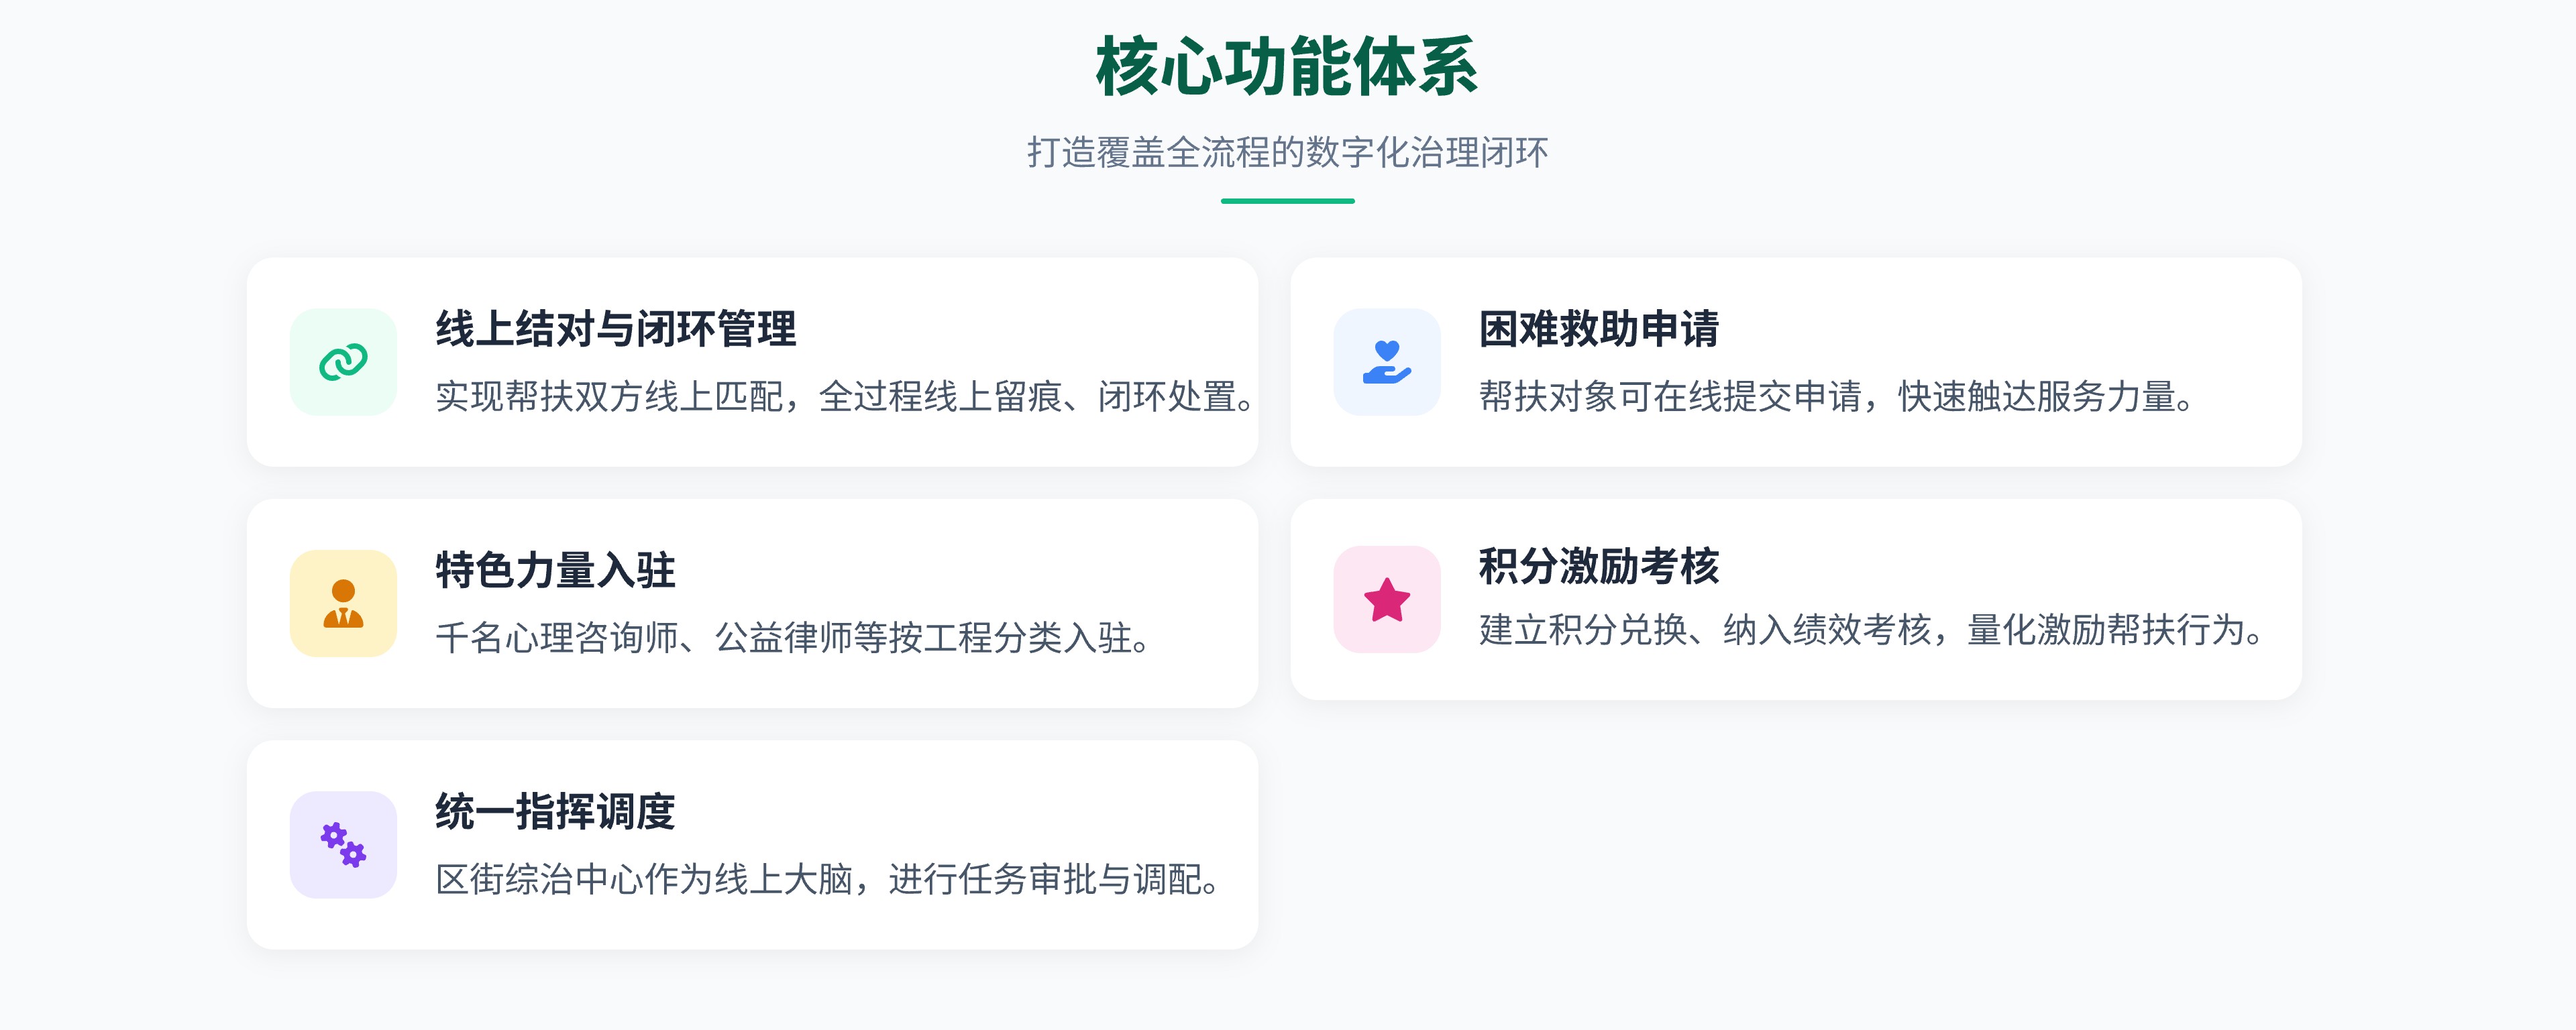The height and width of the screenshot is (1030, 2576).
Task: Open the 线上结对与闭环管理 card title
Action: click(616, 329)
